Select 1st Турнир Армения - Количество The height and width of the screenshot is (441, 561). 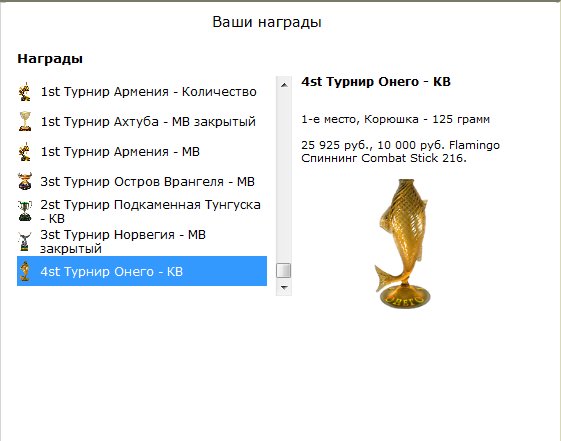pos(142,92)
